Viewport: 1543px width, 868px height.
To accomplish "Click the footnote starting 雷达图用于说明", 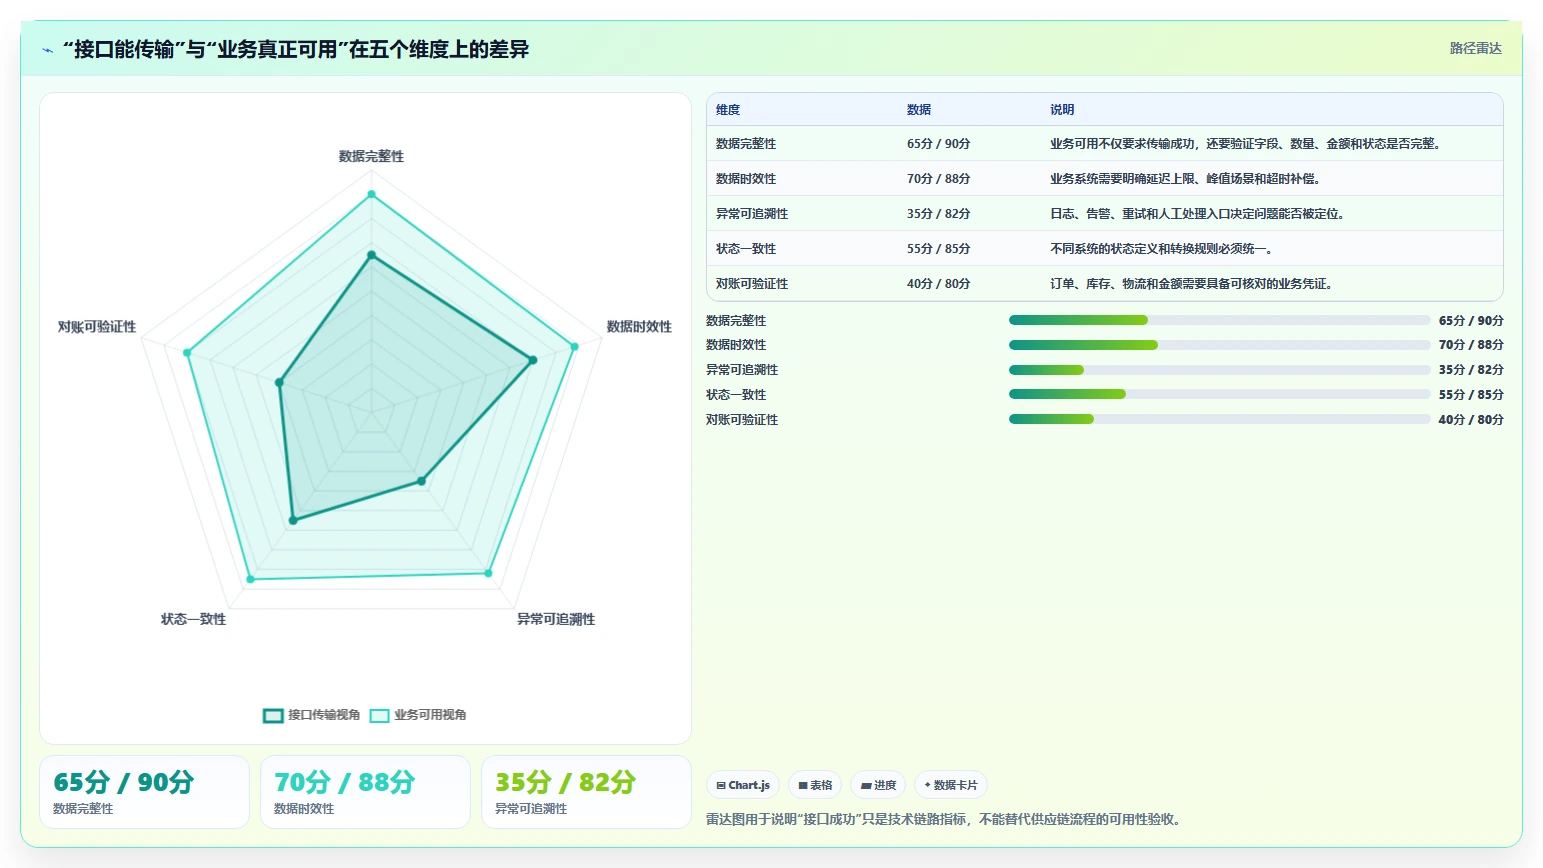I will tap(946, 820).
